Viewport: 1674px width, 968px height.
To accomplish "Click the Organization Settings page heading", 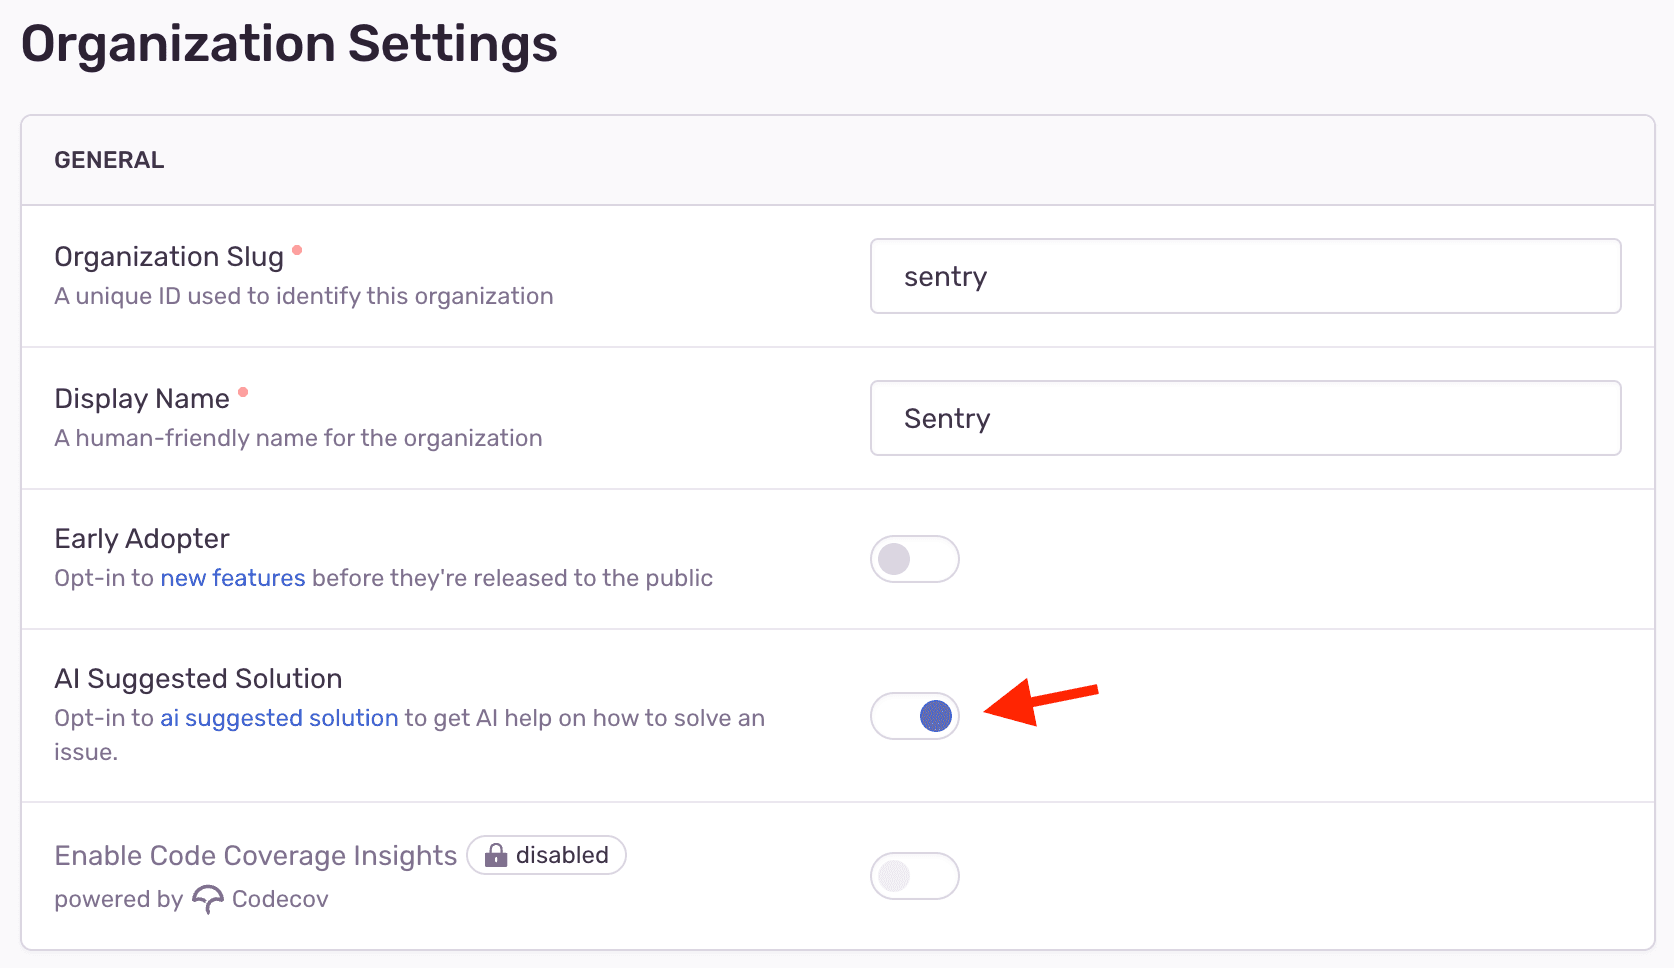I will click(x=290, y=43).
